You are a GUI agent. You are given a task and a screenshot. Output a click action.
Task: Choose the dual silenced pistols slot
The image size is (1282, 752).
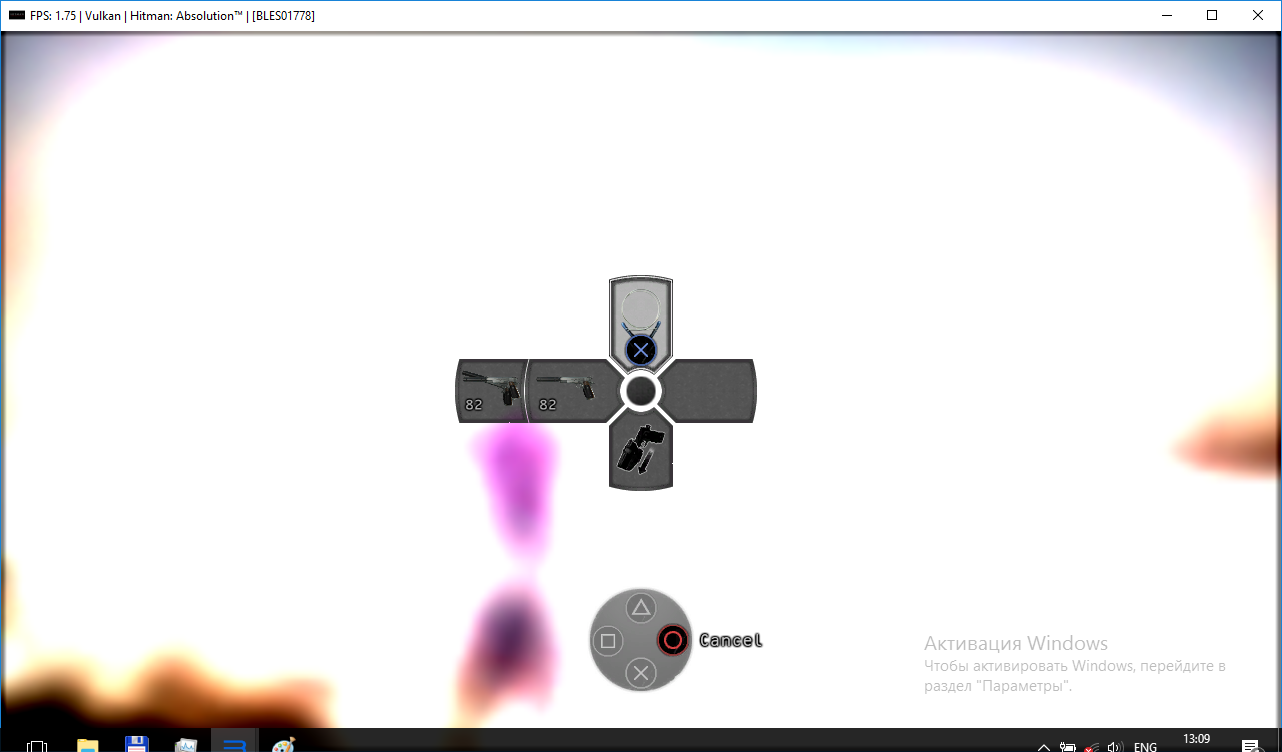point(491,391)
